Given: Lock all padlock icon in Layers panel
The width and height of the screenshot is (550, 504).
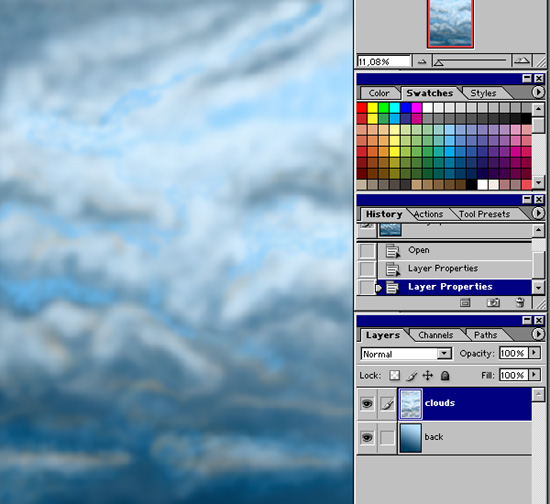Looking at the screenshot, I should 445,376.
